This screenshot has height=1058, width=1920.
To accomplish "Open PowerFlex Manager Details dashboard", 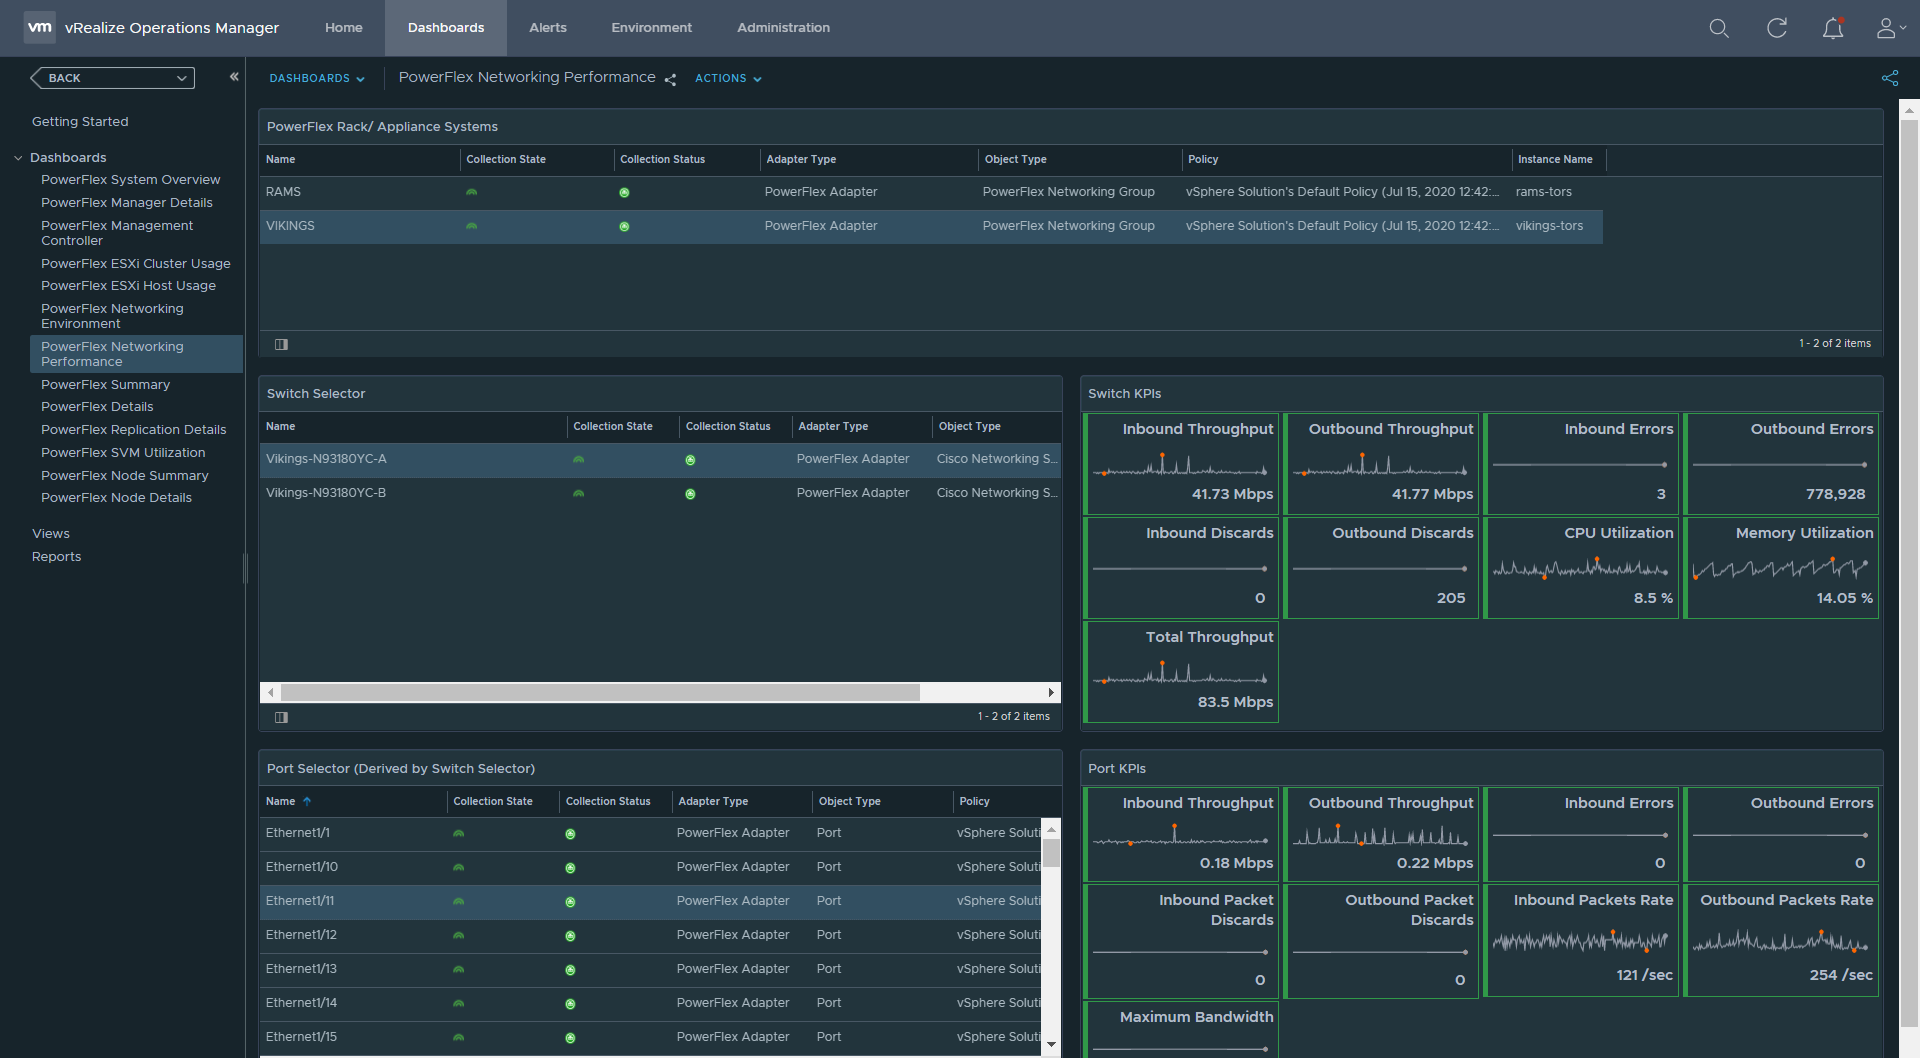I will click(127, 203).
